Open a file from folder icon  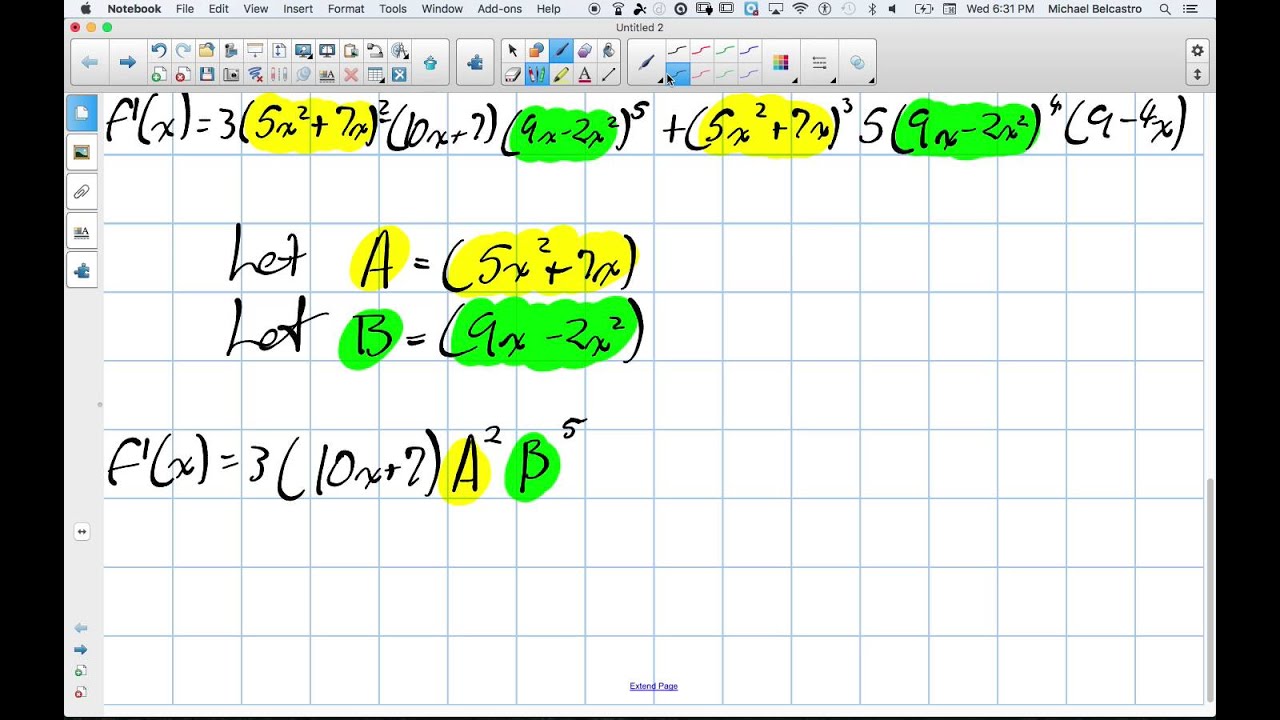coord(207,50)
